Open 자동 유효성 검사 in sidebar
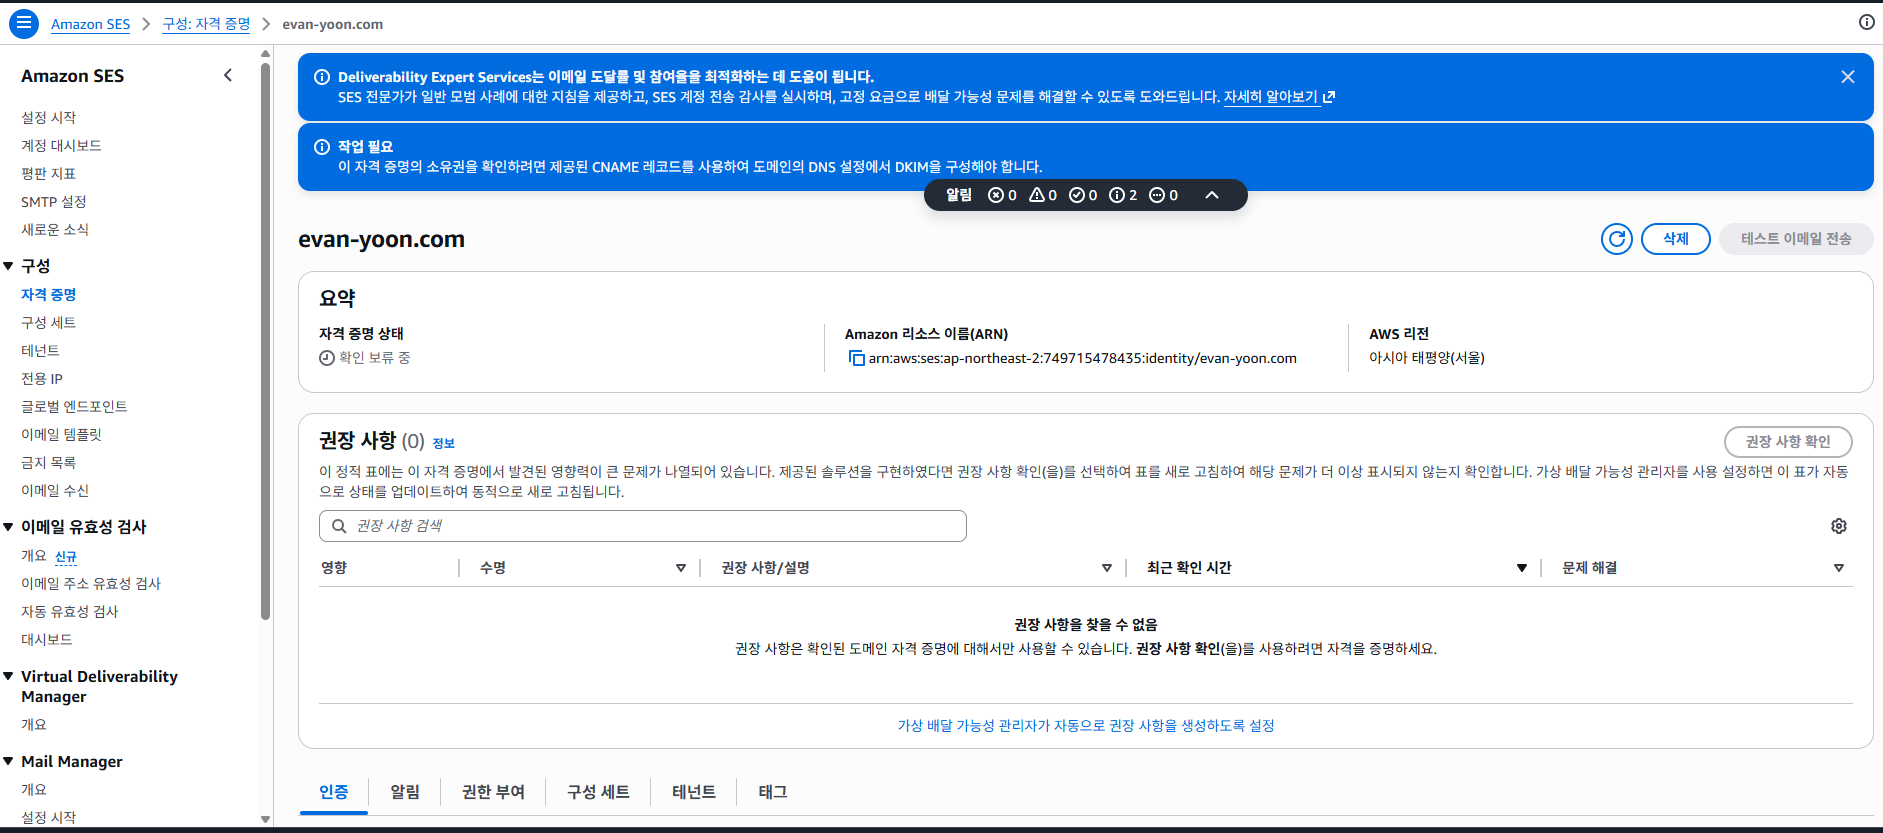This screenshot has height=833, width=1883. [x=70, y=612]
